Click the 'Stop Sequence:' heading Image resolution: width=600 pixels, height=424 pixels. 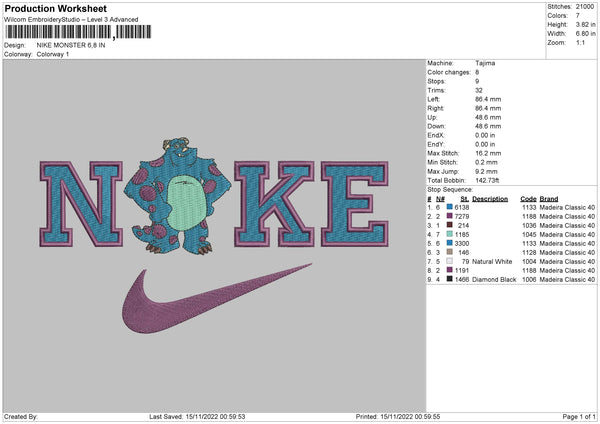coord(450,190)
